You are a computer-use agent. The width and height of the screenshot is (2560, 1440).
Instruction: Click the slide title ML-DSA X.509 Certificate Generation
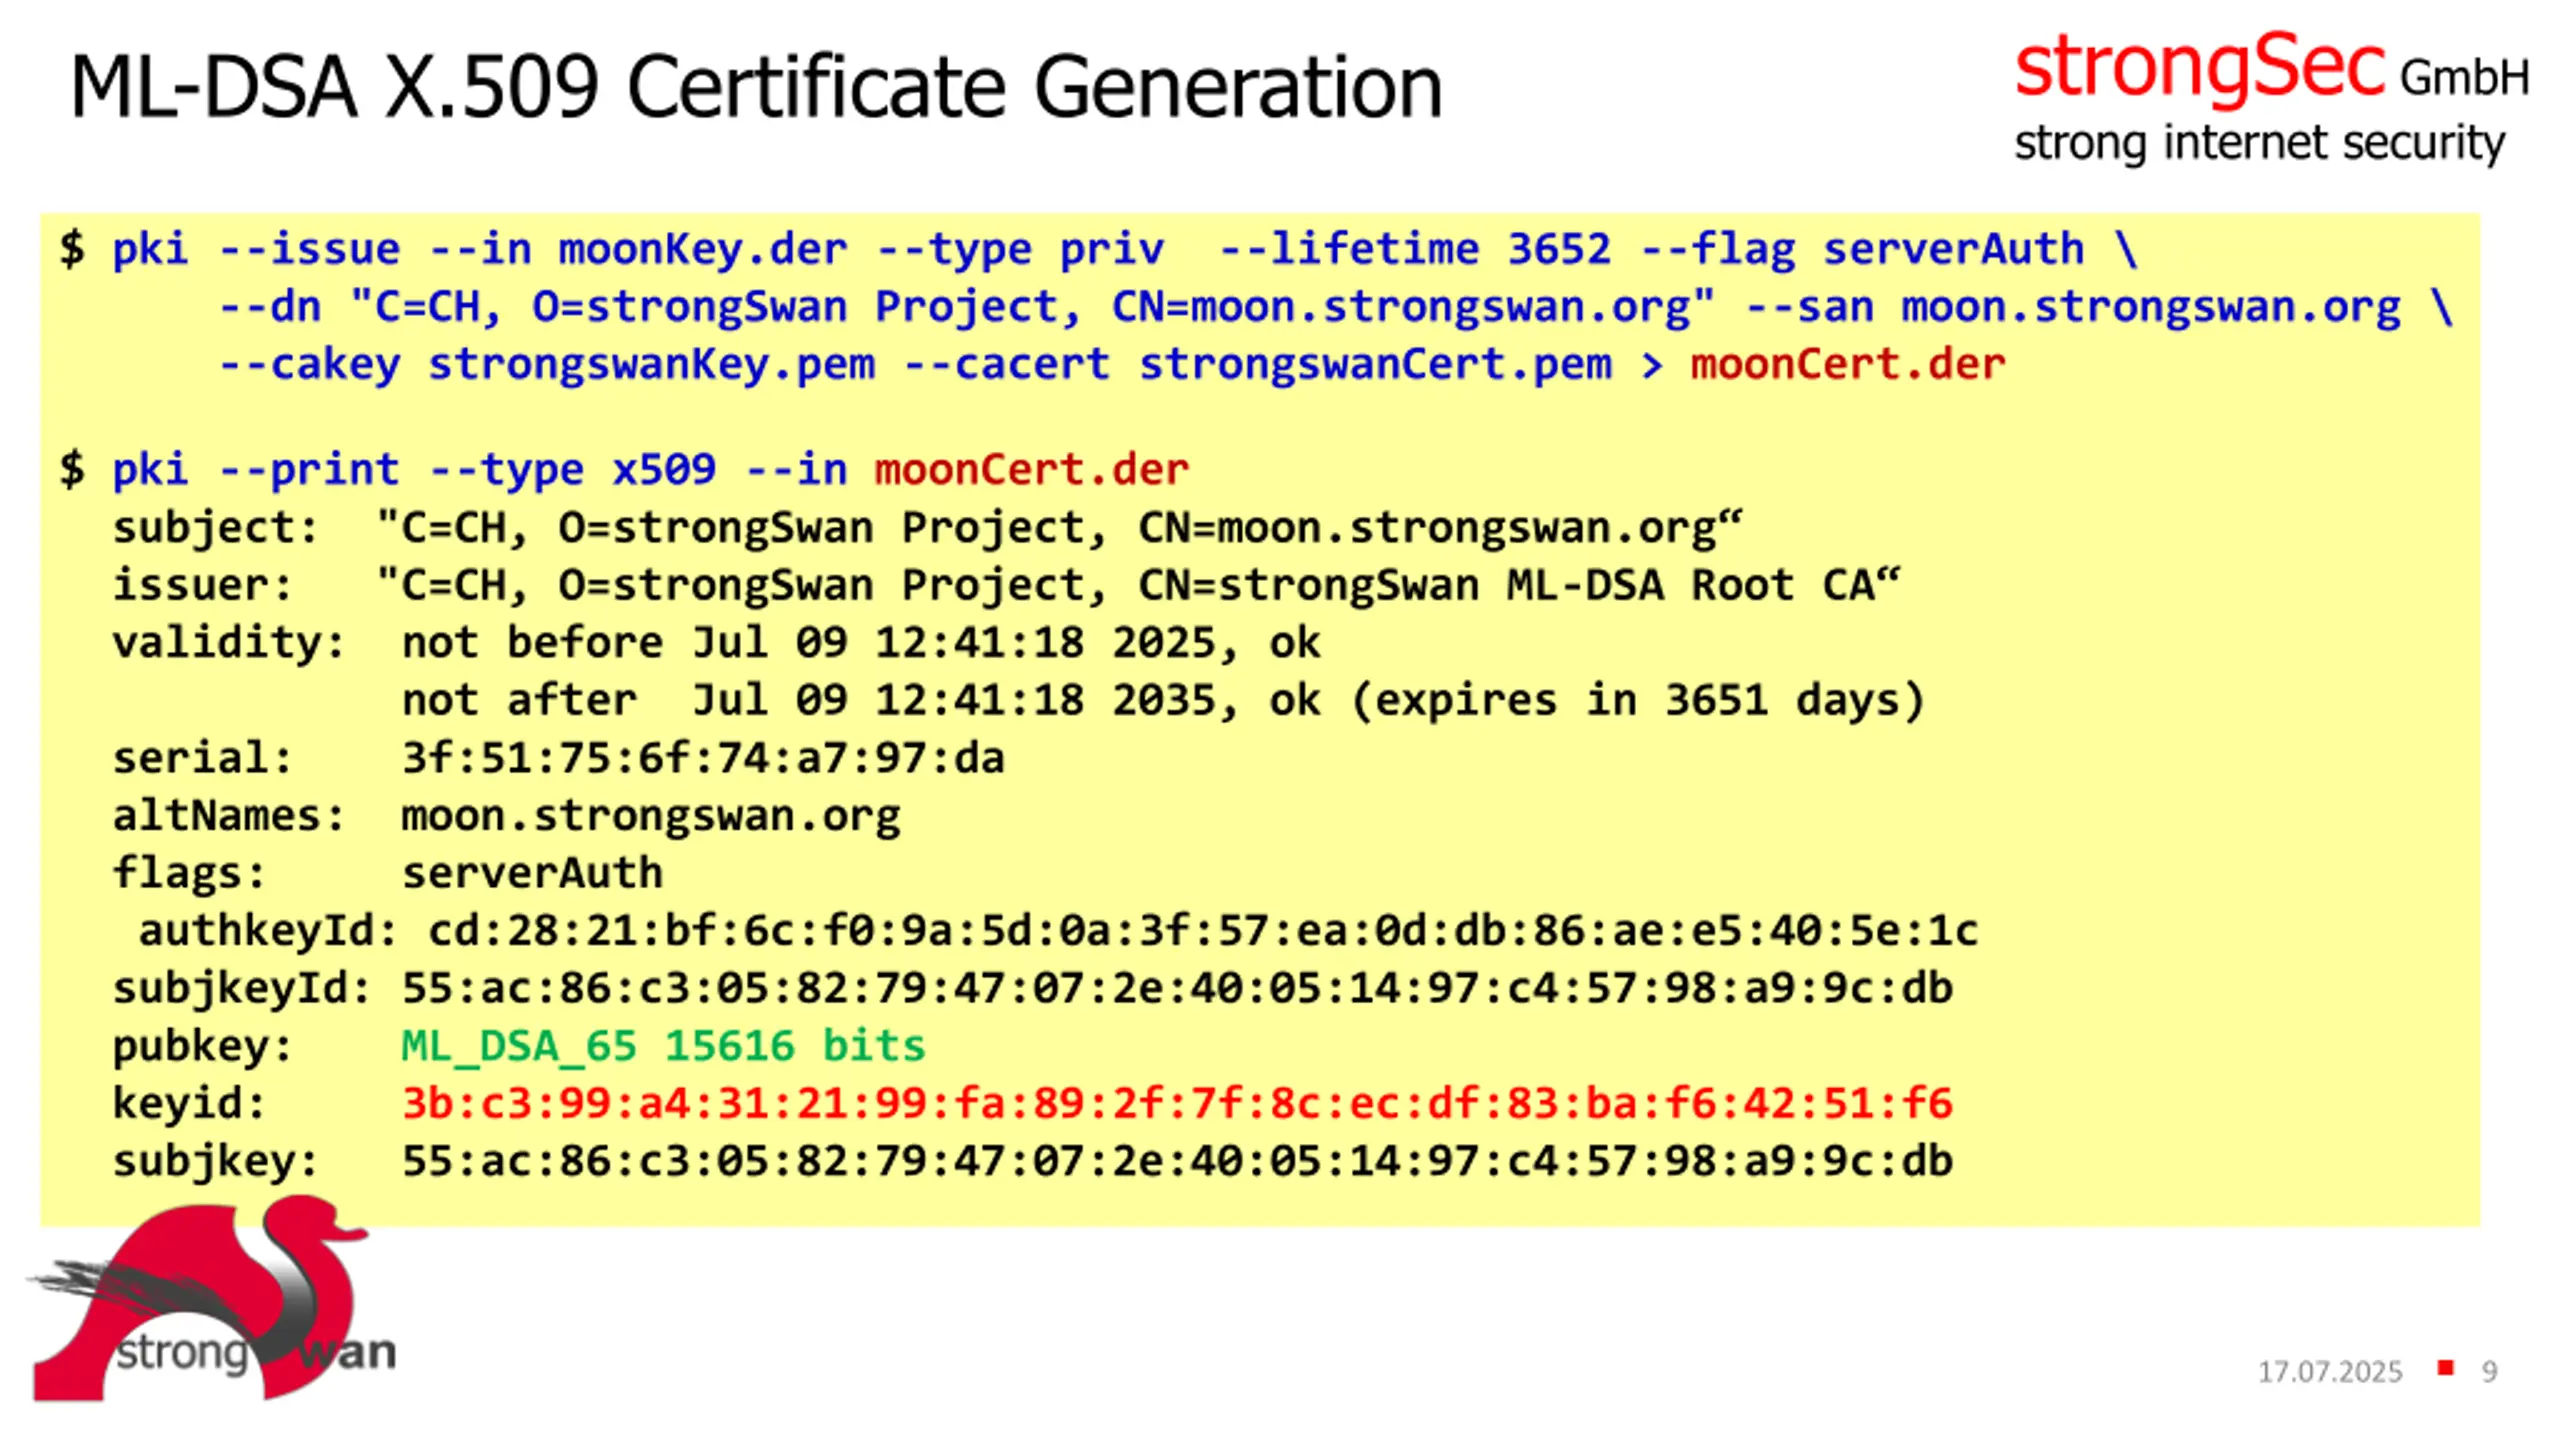756,88
